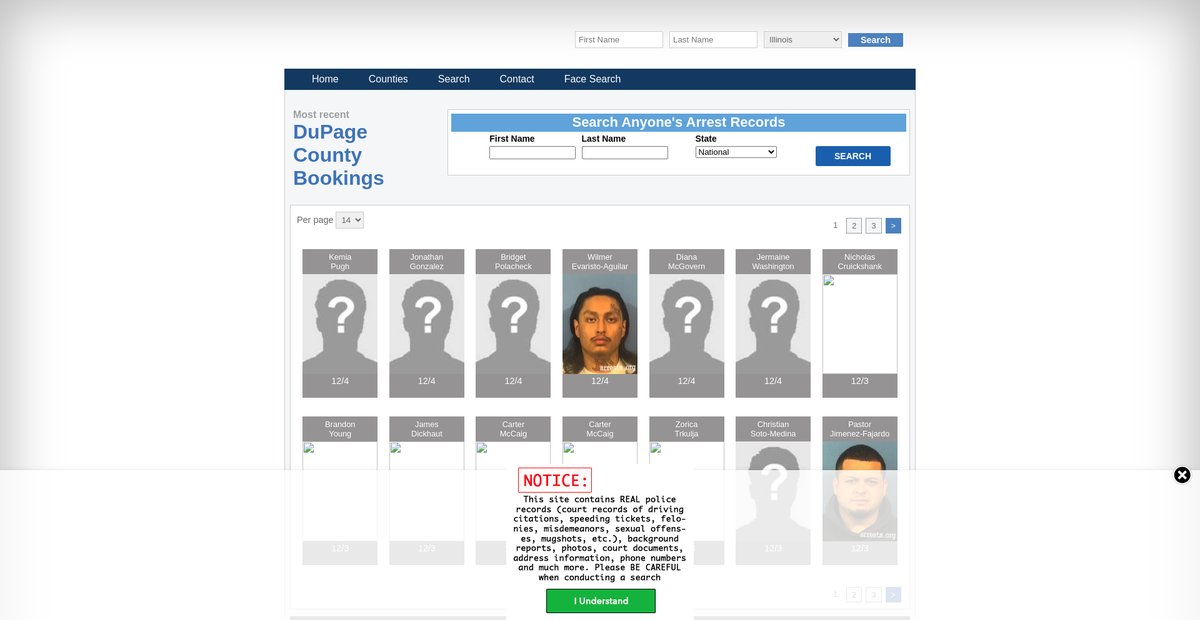Click DuPage County Bookings heading

338,155
